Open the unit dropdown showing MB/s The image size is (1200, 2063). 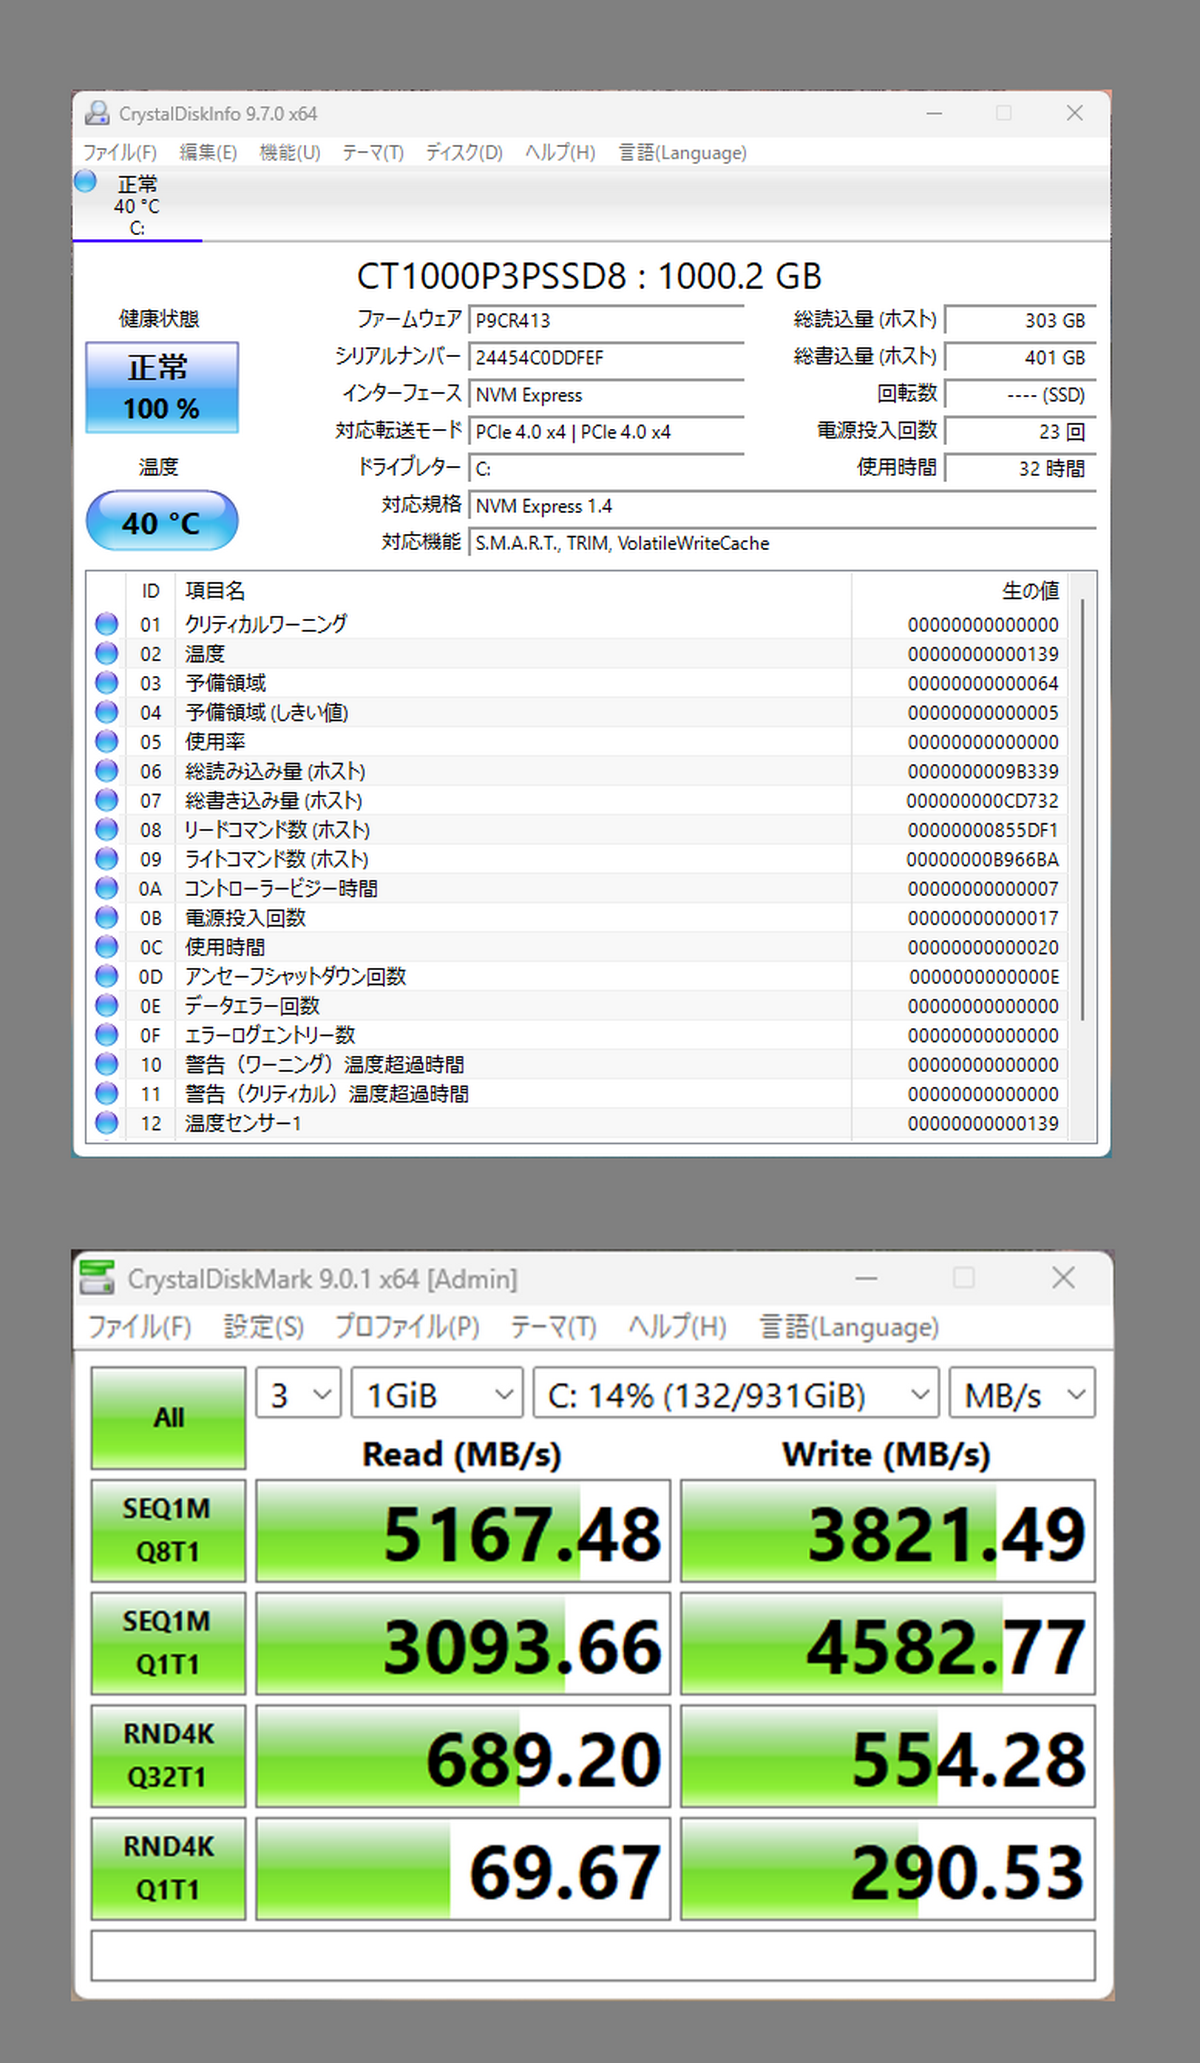[1023, 1393]
